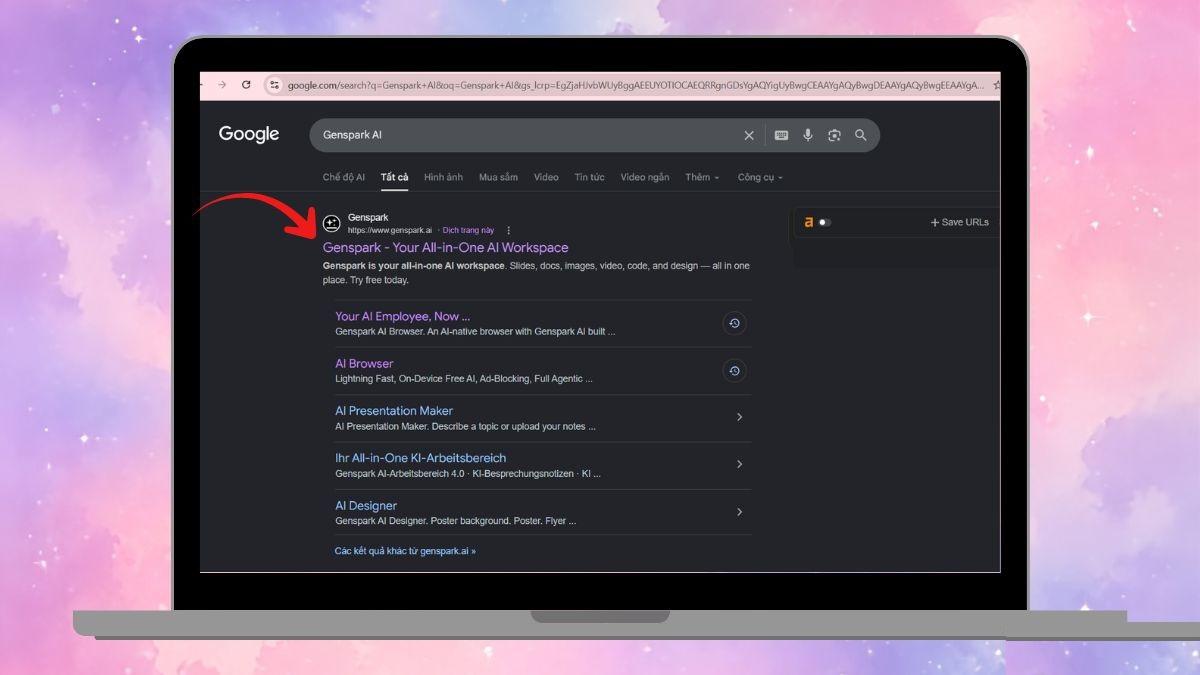Open three-dot menu beside Genspark result
Viewport: 1200px width, 675px height.
click(x=508, y=230)
